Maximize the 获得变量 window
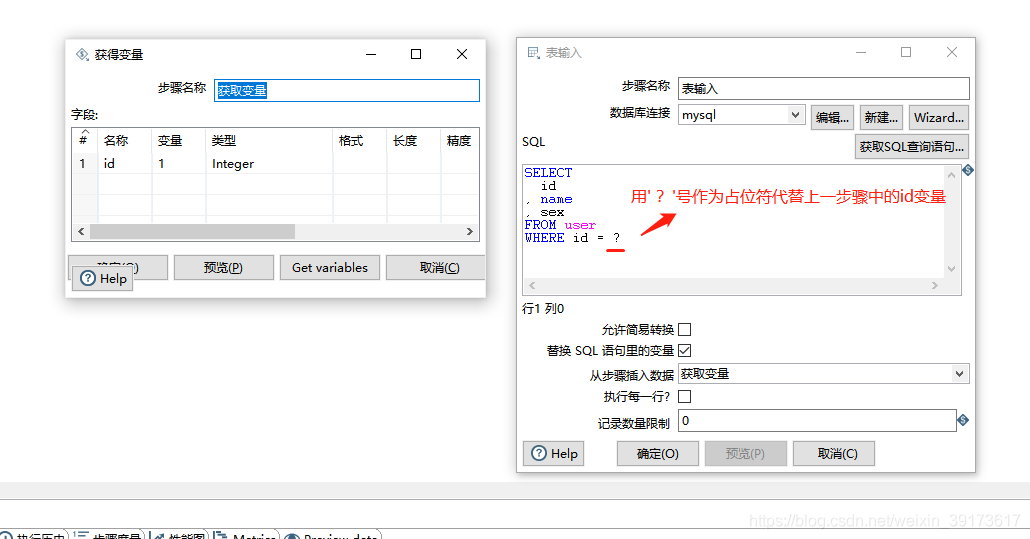The height and width of the screenshot is (539, 1030). (x=416, y=54)
